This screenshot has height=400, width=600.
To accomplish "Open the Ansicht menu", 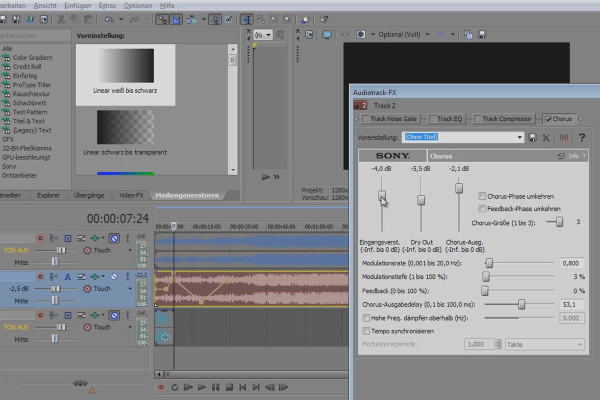I will pos(45,6).
